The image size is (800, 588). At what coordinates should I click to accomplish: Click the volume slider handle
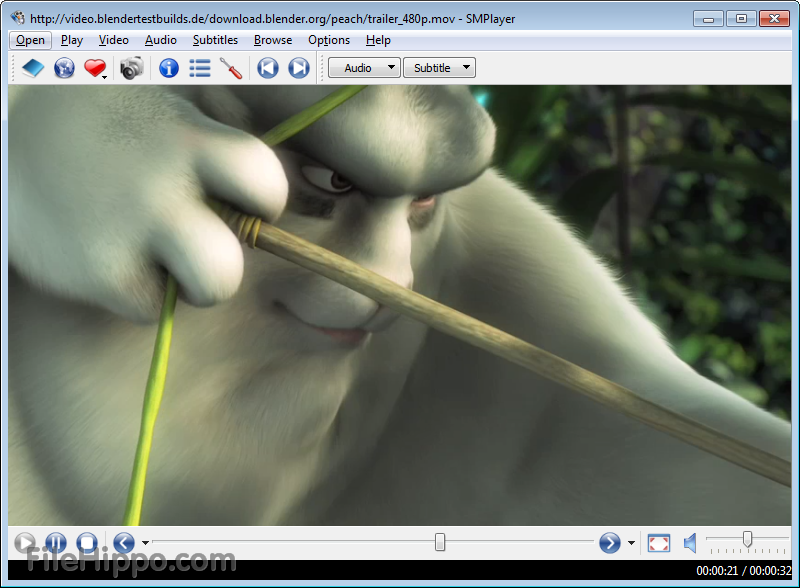coord(747,539)
